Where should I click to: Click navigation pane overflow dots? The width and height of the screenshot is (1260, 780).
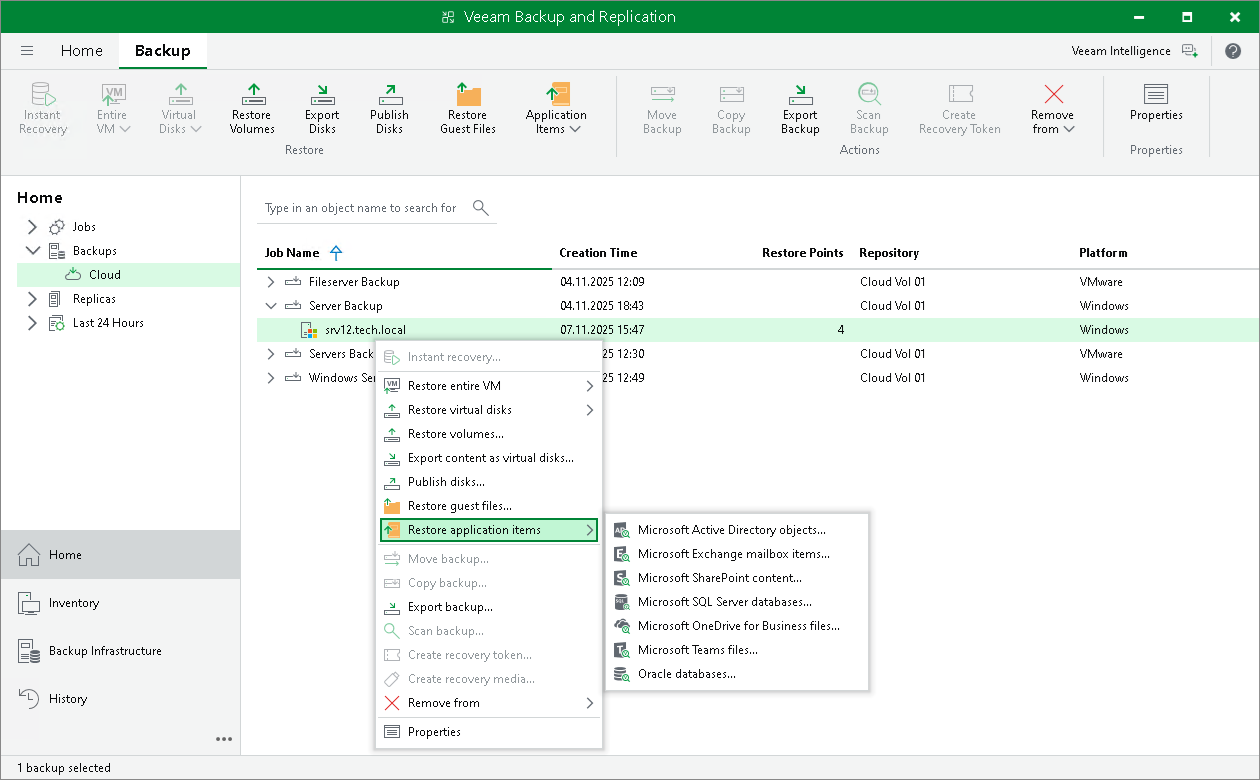[224, 739]
